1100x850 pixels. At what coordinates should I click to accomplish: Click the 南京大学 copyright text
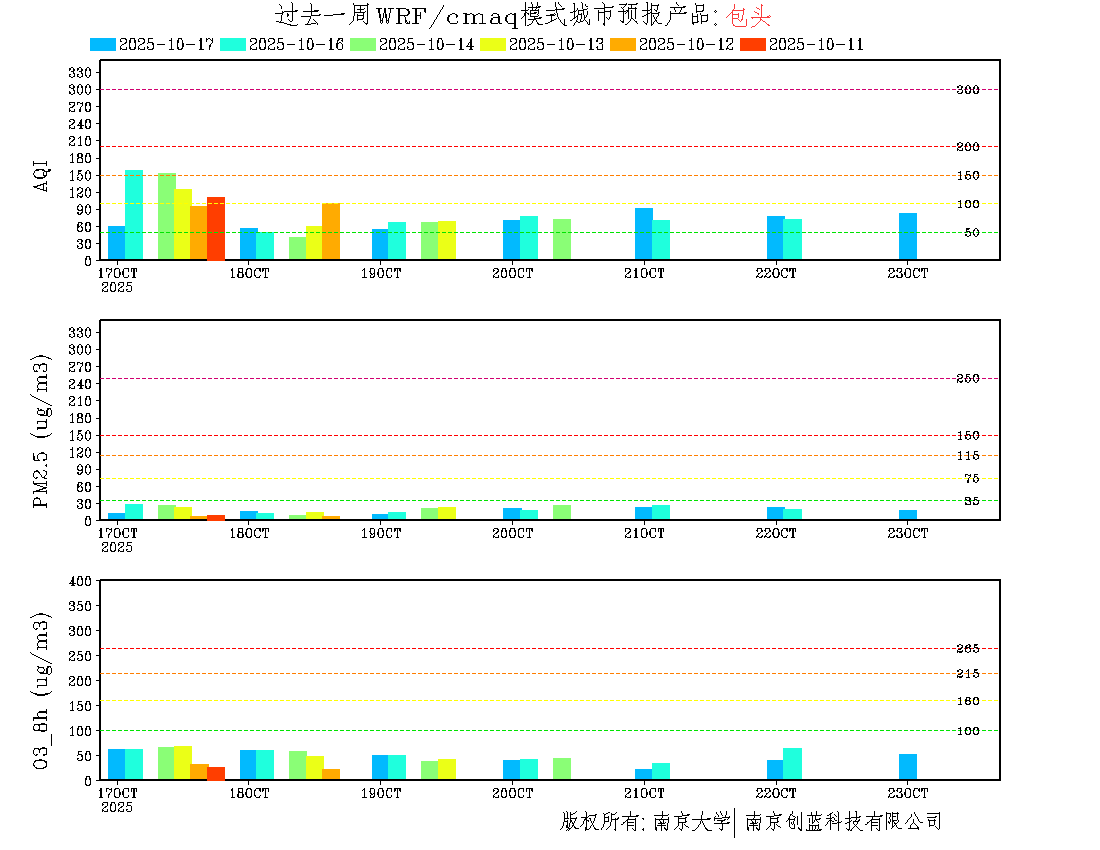point(691,822)
